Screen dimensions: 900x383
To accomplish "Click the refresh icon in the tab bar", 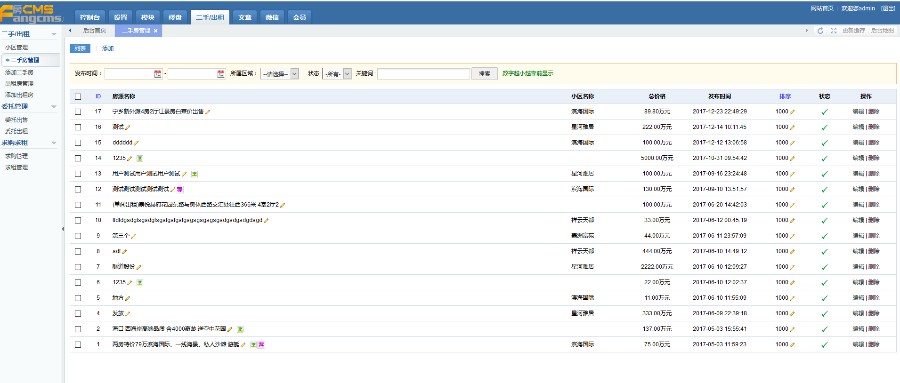I will (x=820, y=30).
